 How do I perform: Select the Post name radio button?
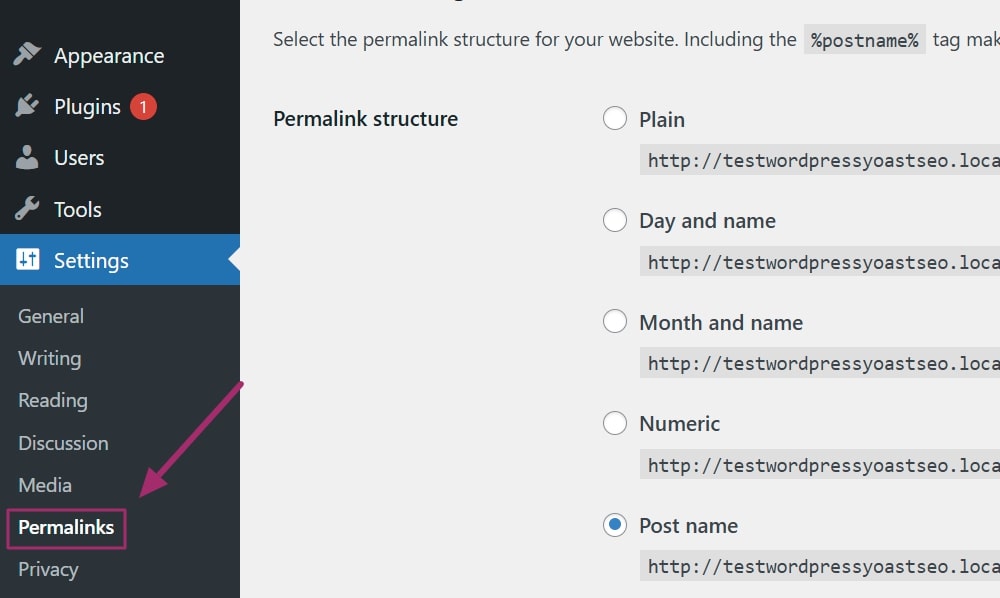(x=615, y=525)
